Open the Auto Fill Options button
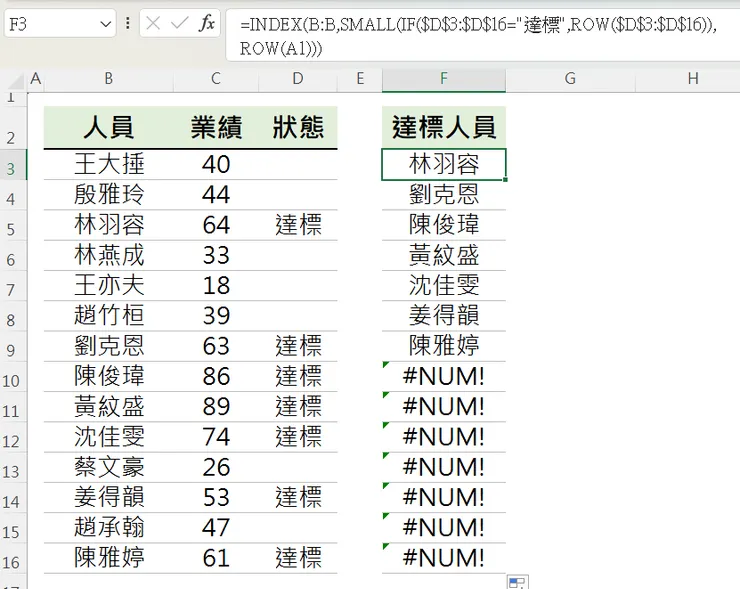Screen dimensions: 740x589 pyautogui.click(x=518, y=582)
